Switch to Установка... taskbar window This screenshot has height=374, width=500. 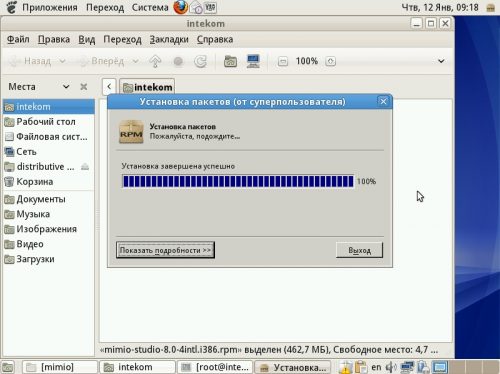click(x=292, y=367)
